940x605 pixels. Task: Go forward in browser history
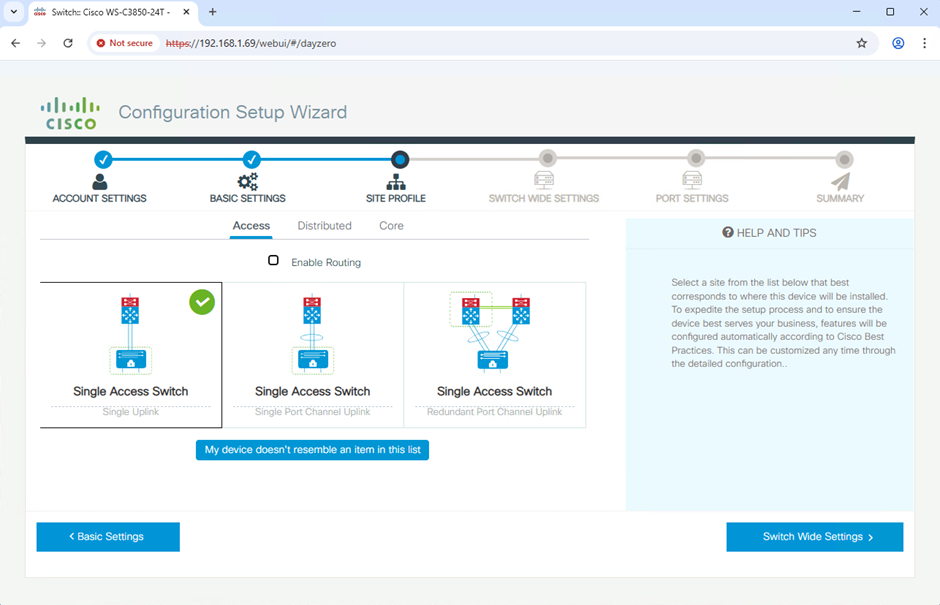41,43
